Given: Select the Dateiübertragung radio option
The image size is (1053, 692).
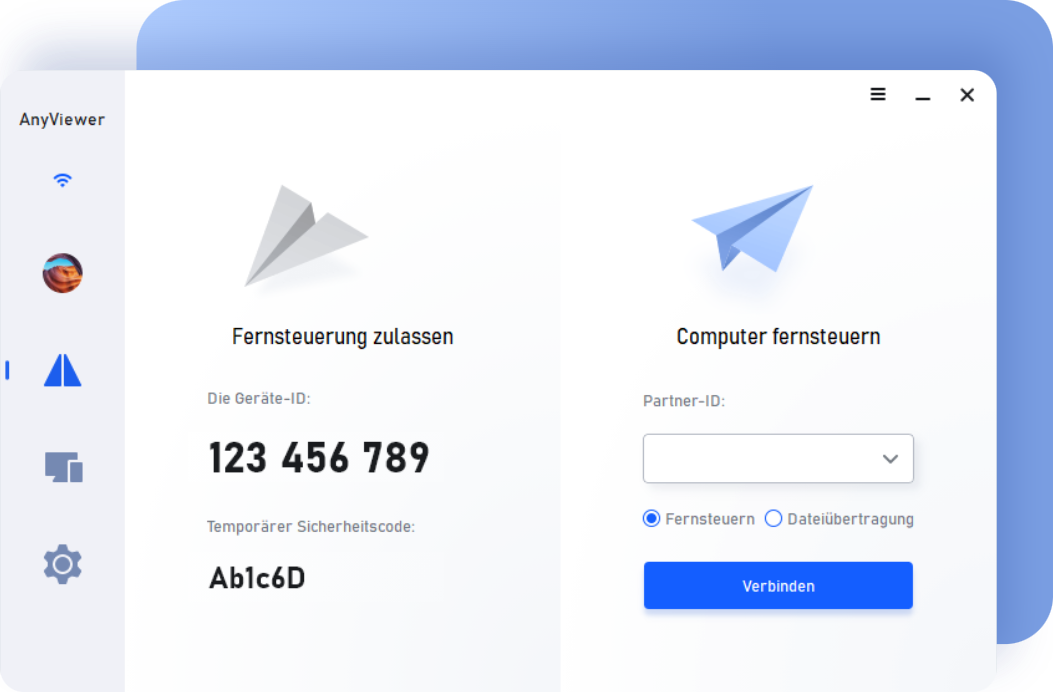Looking at the screenshot, I should [839, 519].
